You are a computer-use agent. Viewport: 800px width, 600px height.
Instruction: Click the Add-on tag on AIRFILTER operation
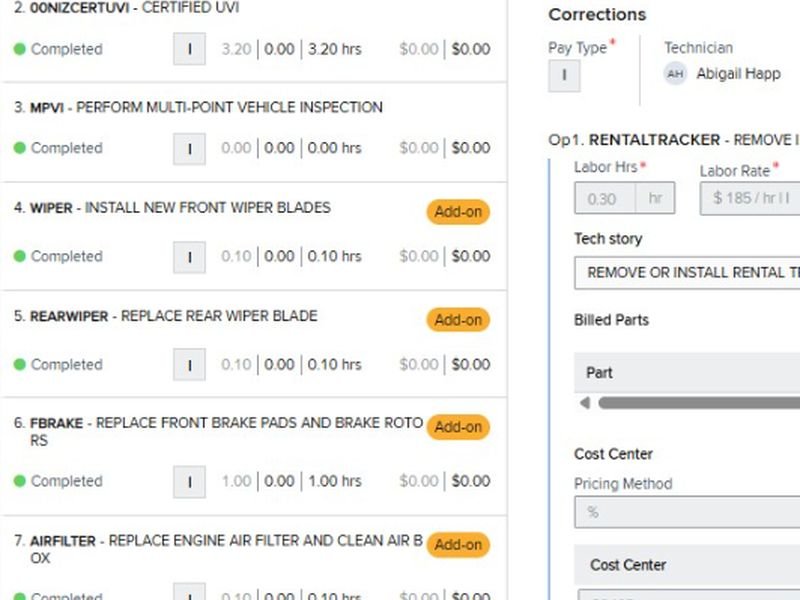click(458, 545)
